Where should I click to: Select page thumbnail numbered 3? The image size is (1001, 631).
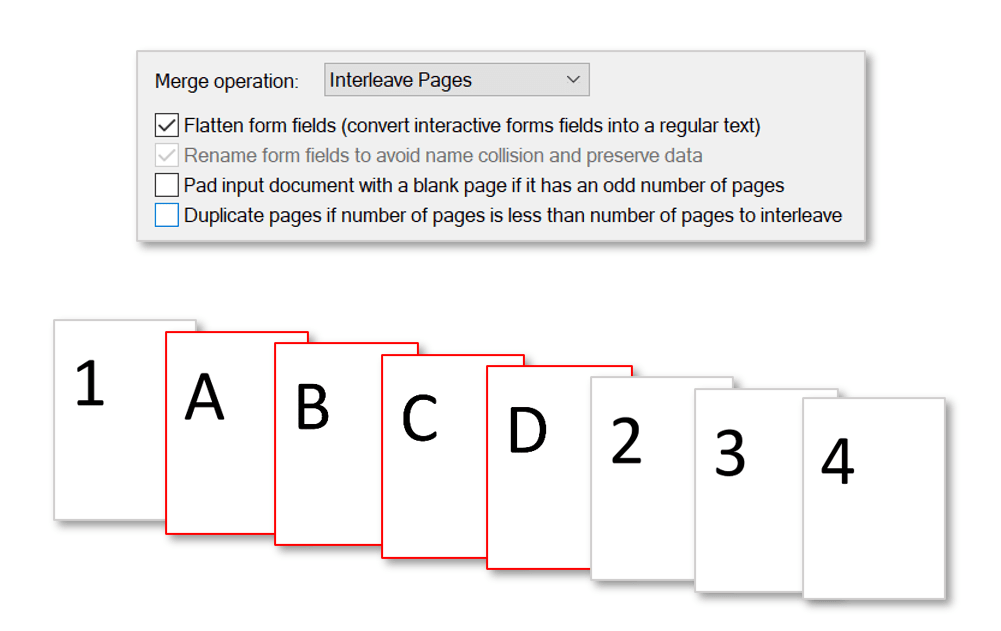748,490
